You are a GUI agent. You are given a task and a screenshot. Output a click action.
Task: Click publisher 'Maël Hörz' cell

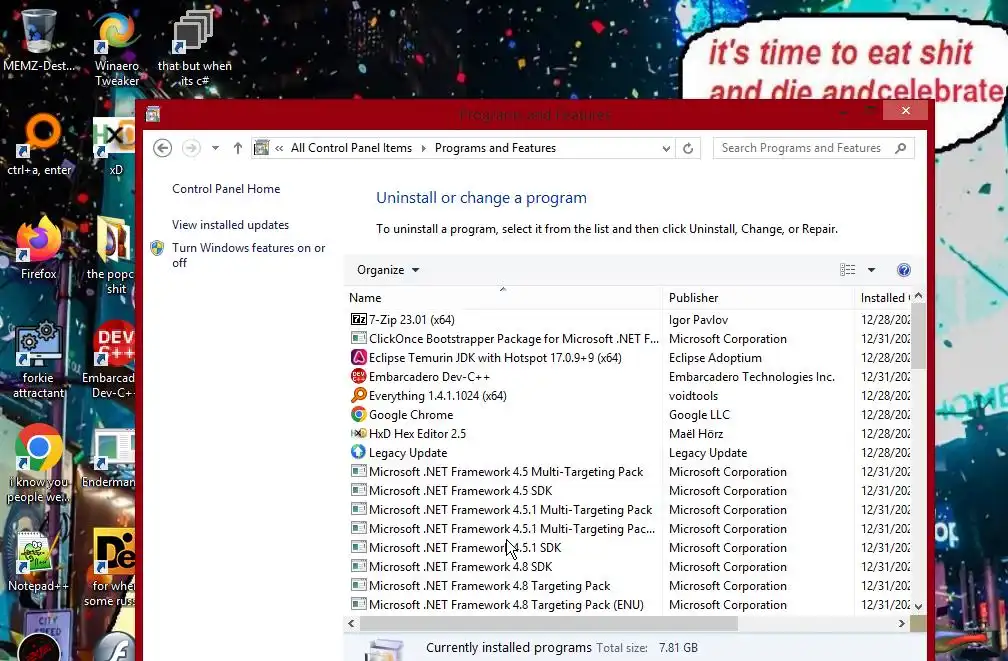tap(696, 433)
